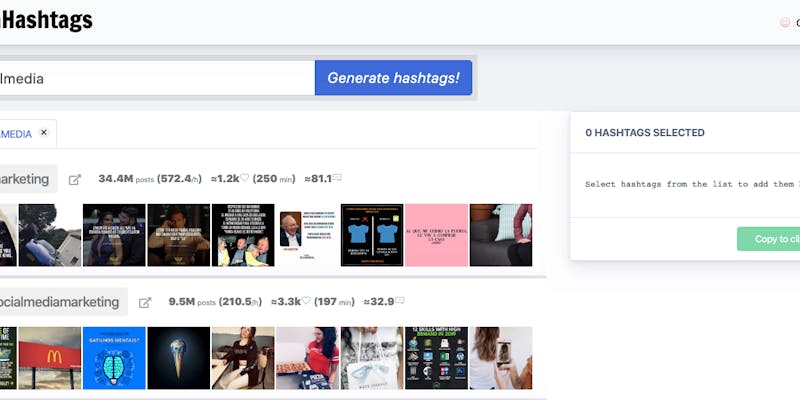Click the Hashtags site logo
Image resolution: width=800 pixels, height=400 pixels.
(x=46, y=20)
